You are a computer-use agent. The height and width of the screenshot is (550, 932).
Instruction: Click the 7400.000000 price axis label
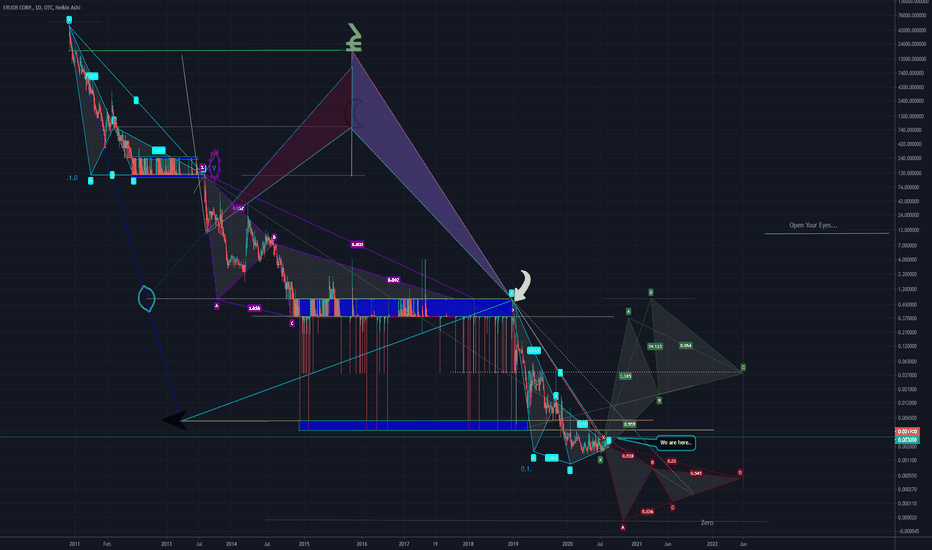(x=912, y=73)
